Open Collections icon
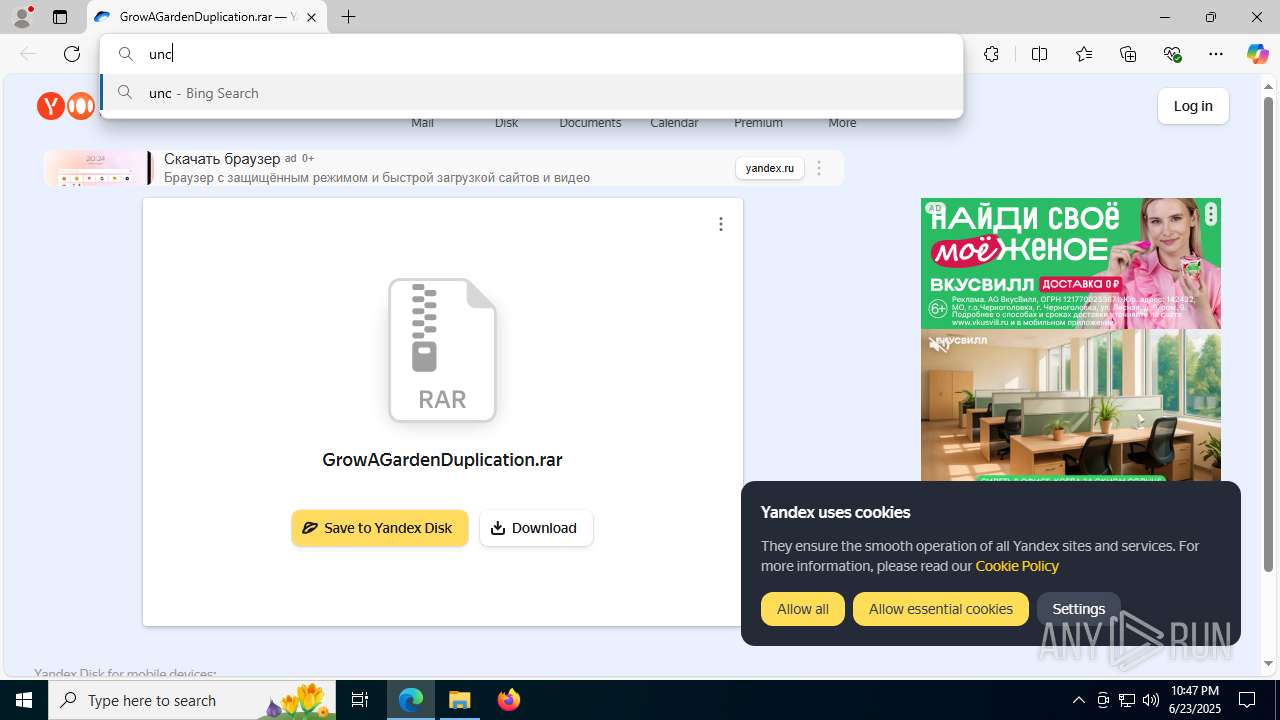Image resolution: width=1280 pixels, height=720 pixels. click(1128, 54)
